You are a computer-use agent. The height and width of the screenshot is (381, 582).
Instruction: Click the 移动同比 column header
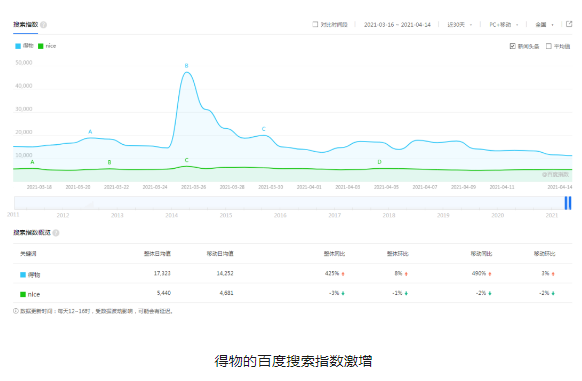pos(481,254)
